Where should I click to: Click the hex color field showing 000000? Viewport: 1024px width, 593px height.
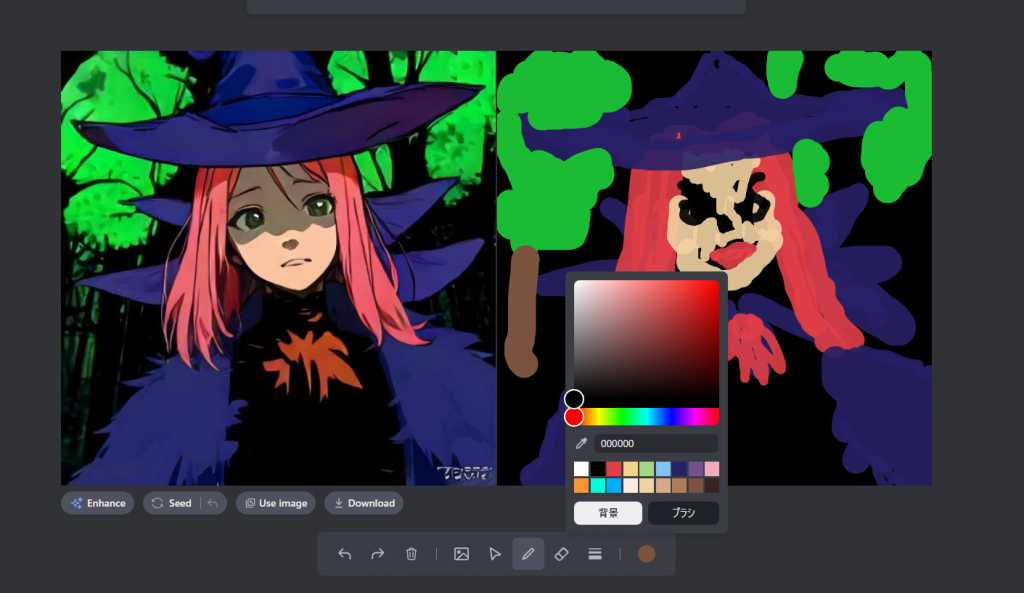[x=655, y=444]
